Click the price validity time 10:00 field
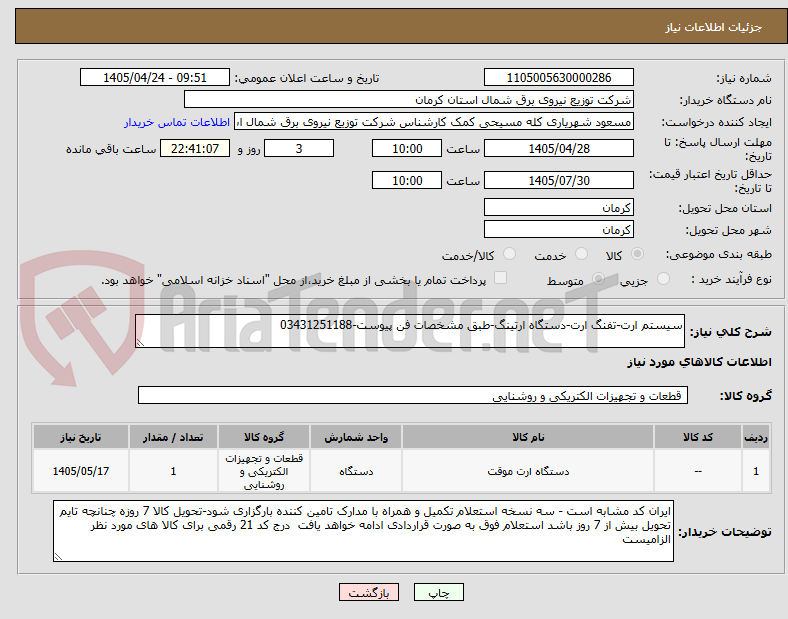788x619 pixels. click(x=407, y=180)
